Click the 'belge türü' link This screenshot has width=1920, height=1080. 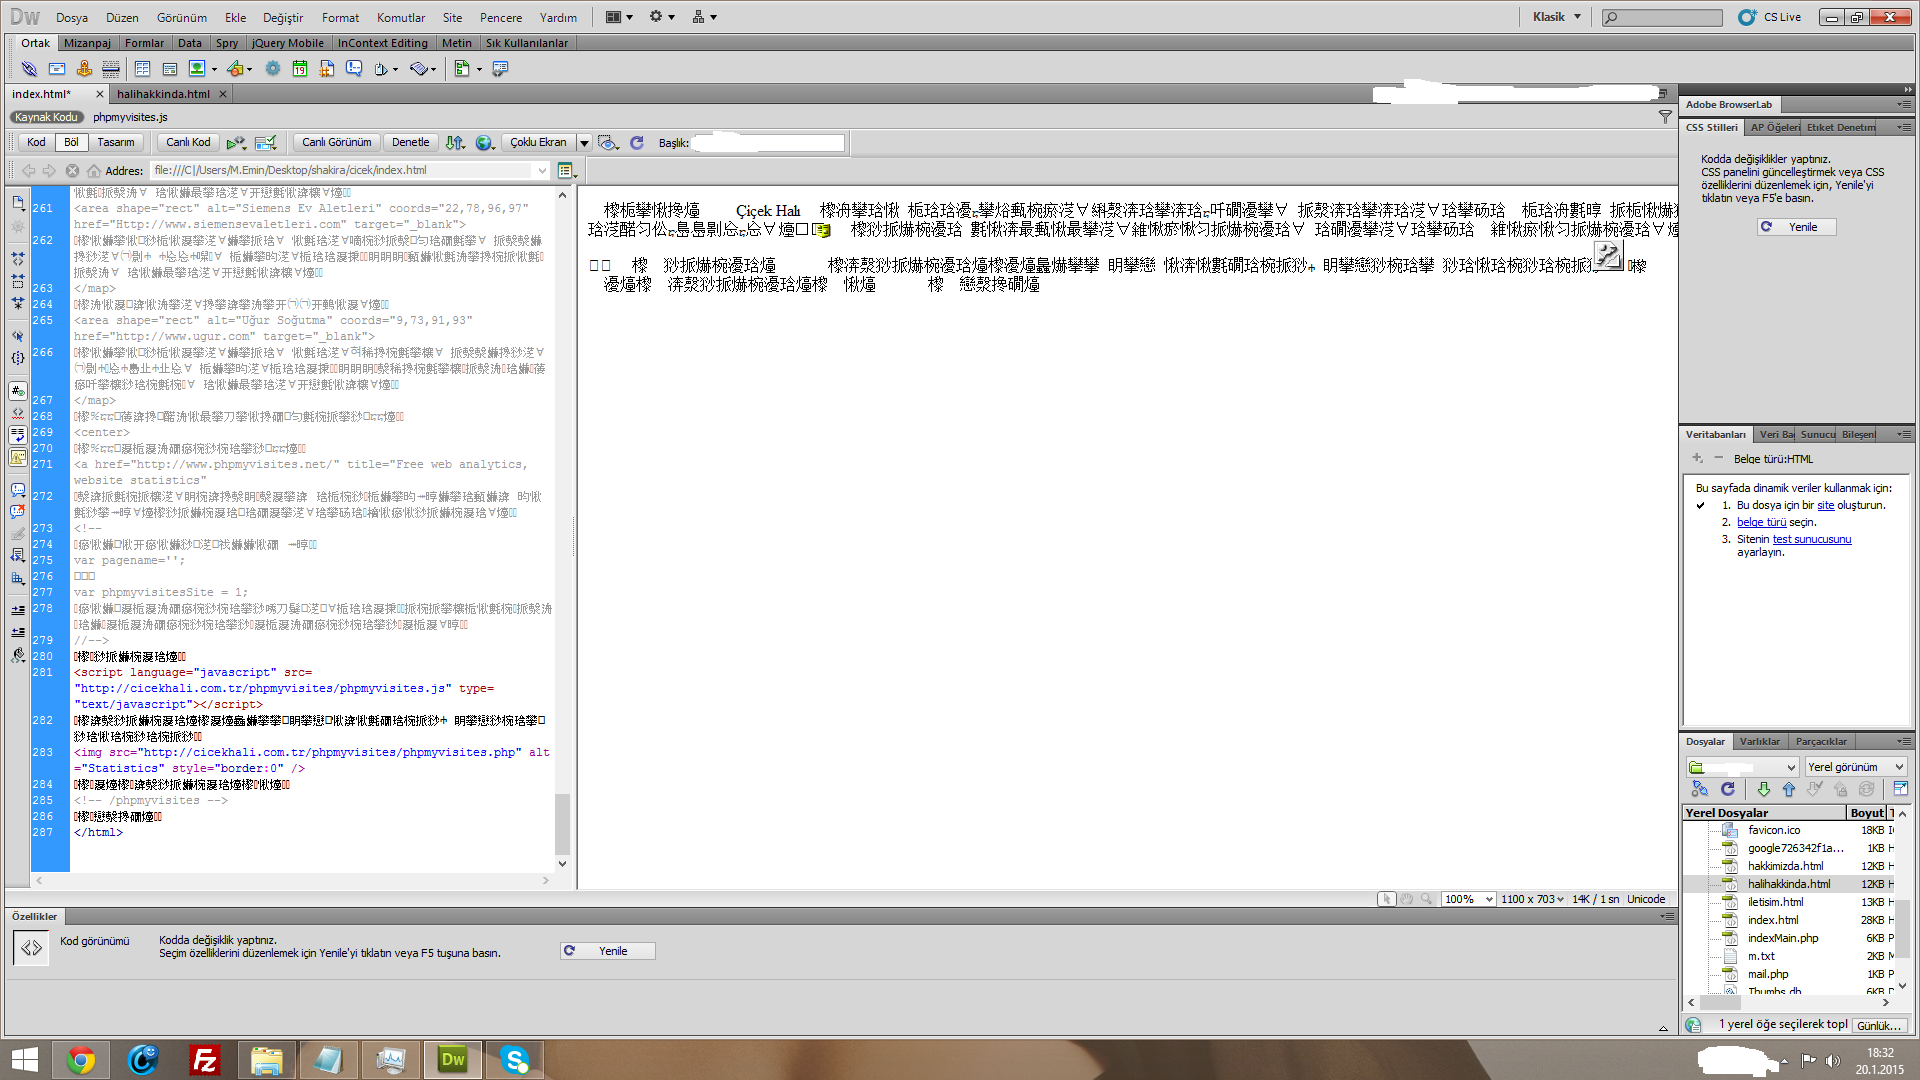[1761, 523]
